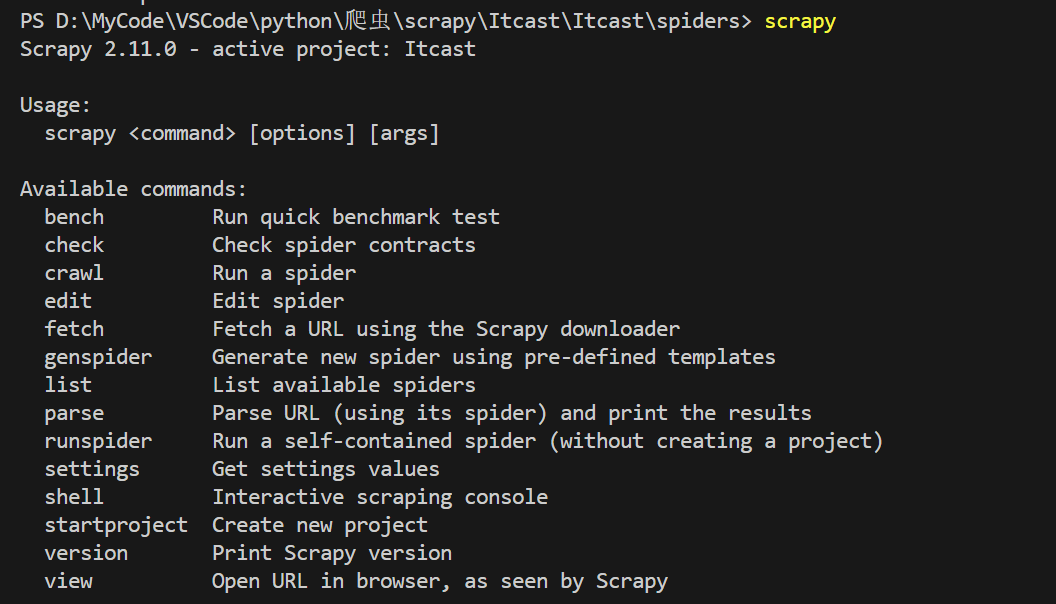Click the 'crawl' command name
The image size is (1056, 604).
click(x=74, y=273)
